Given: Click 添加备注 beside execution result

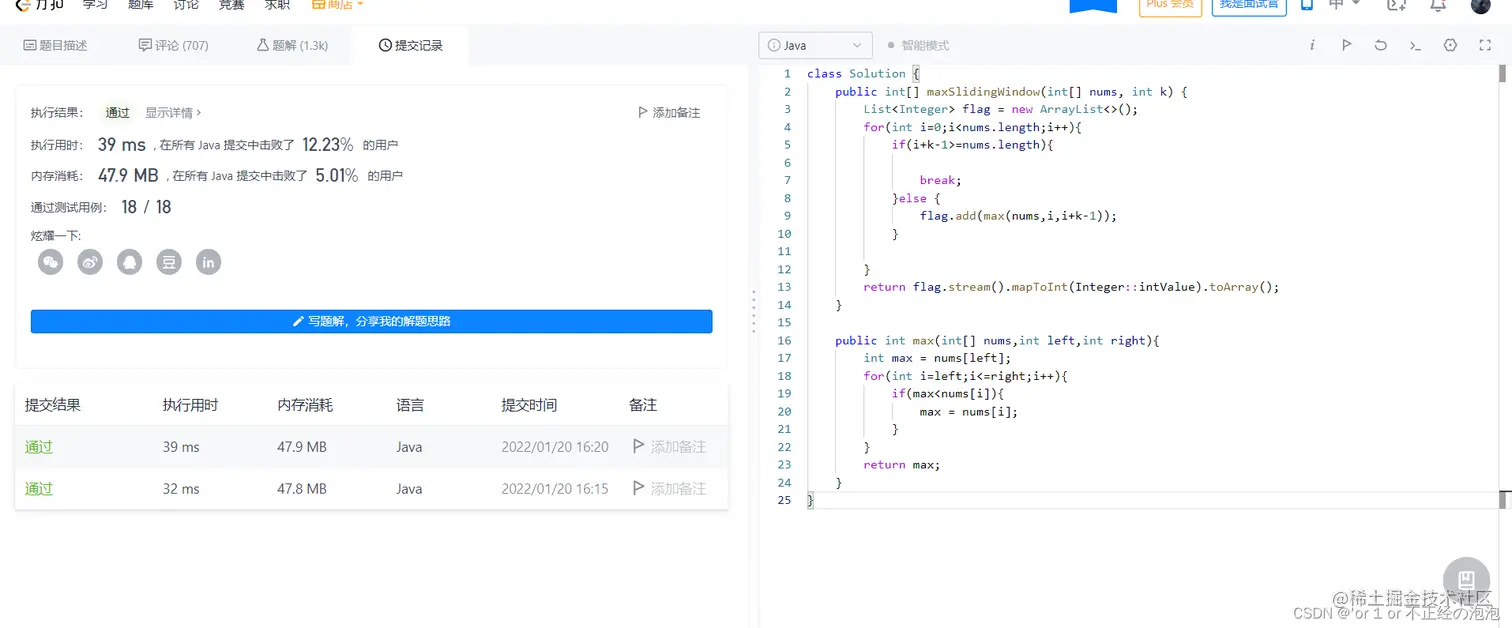Looking at the screenshot, I should (669, 113).
